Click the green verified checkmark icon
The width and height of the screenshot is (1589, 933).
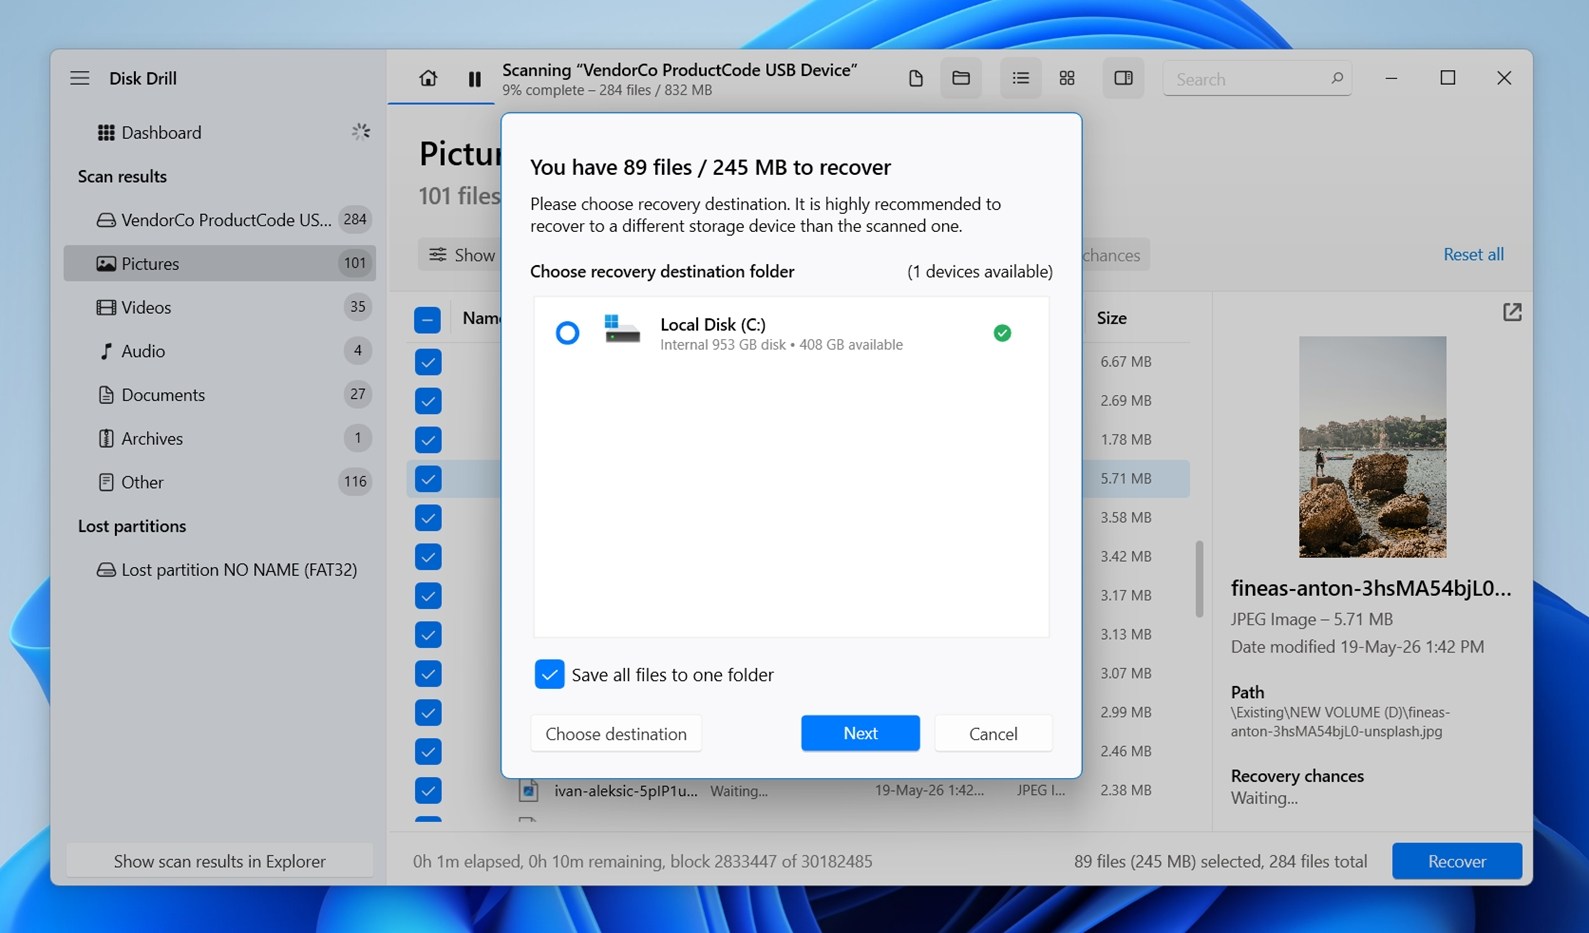tap(1002, 333)
